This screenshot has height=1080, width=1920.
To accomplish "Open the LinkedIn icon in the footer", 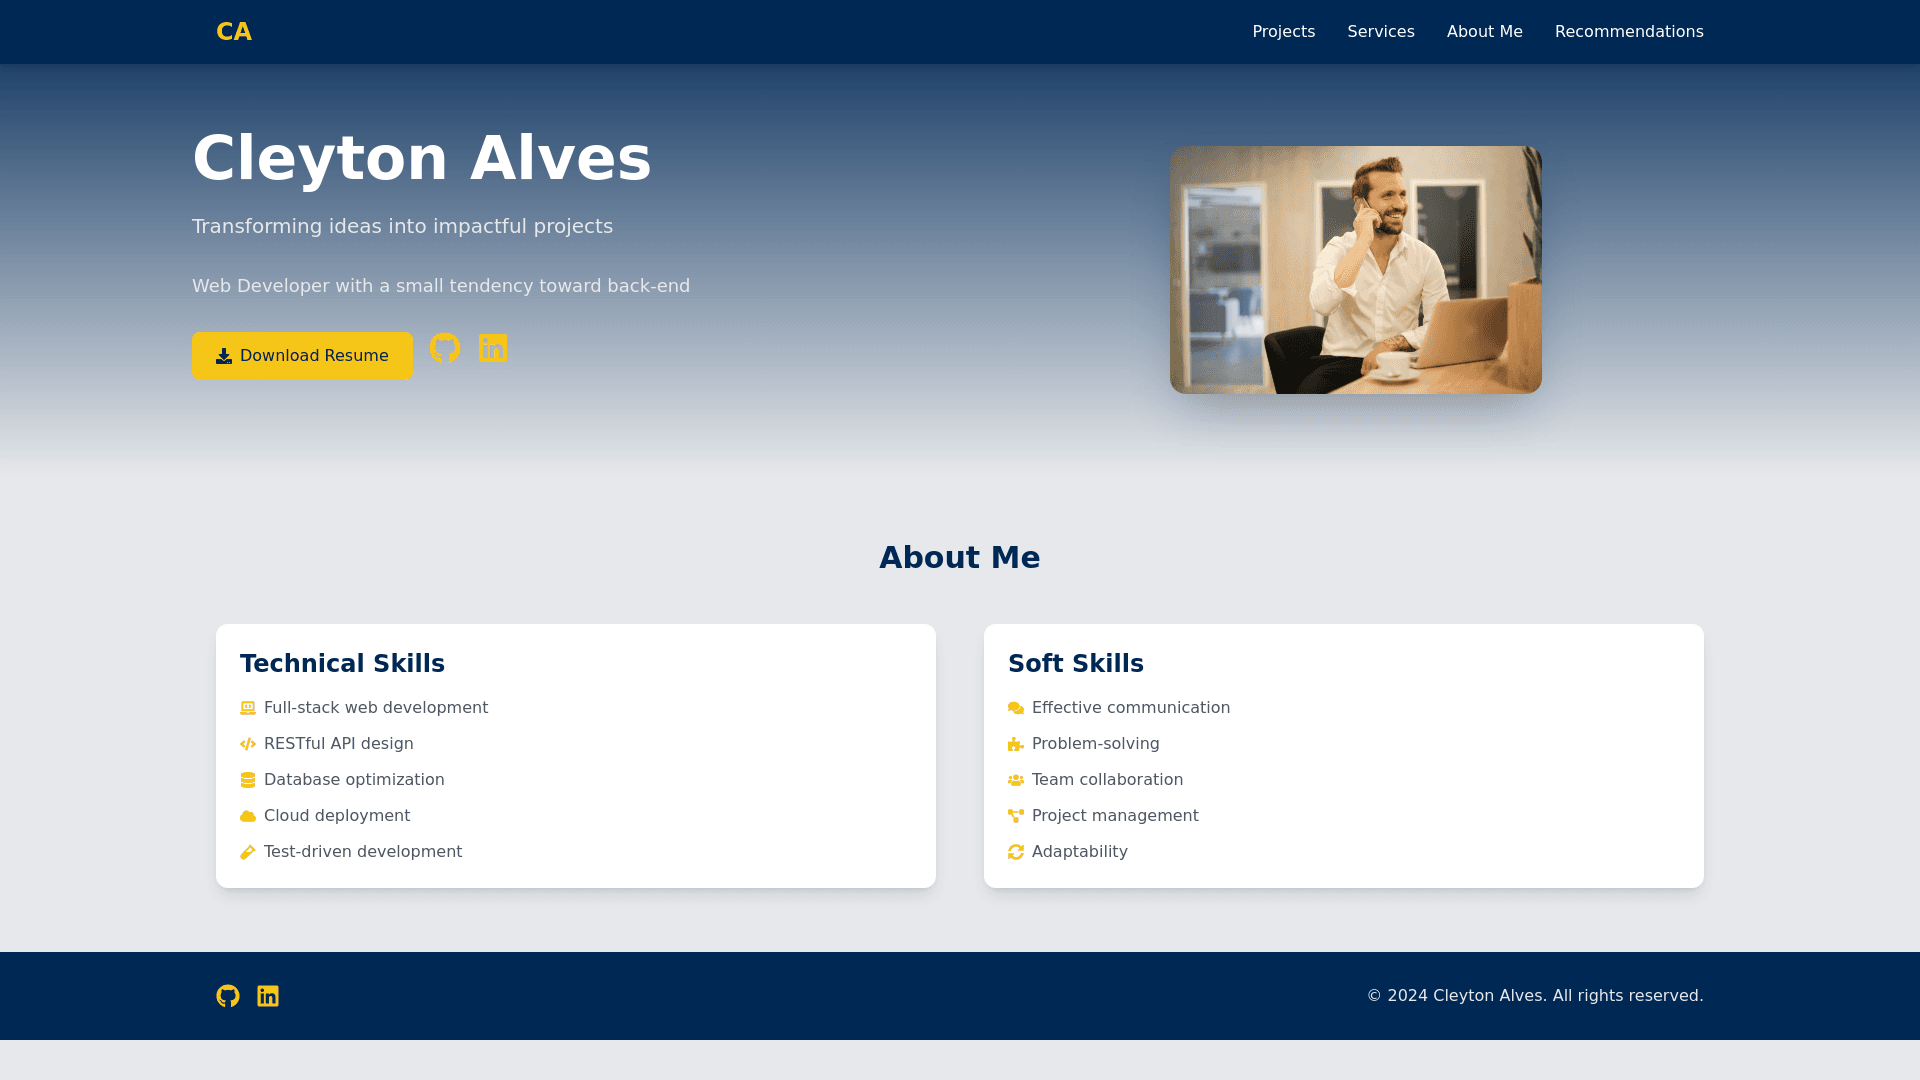I will click(x=268, y=996).
